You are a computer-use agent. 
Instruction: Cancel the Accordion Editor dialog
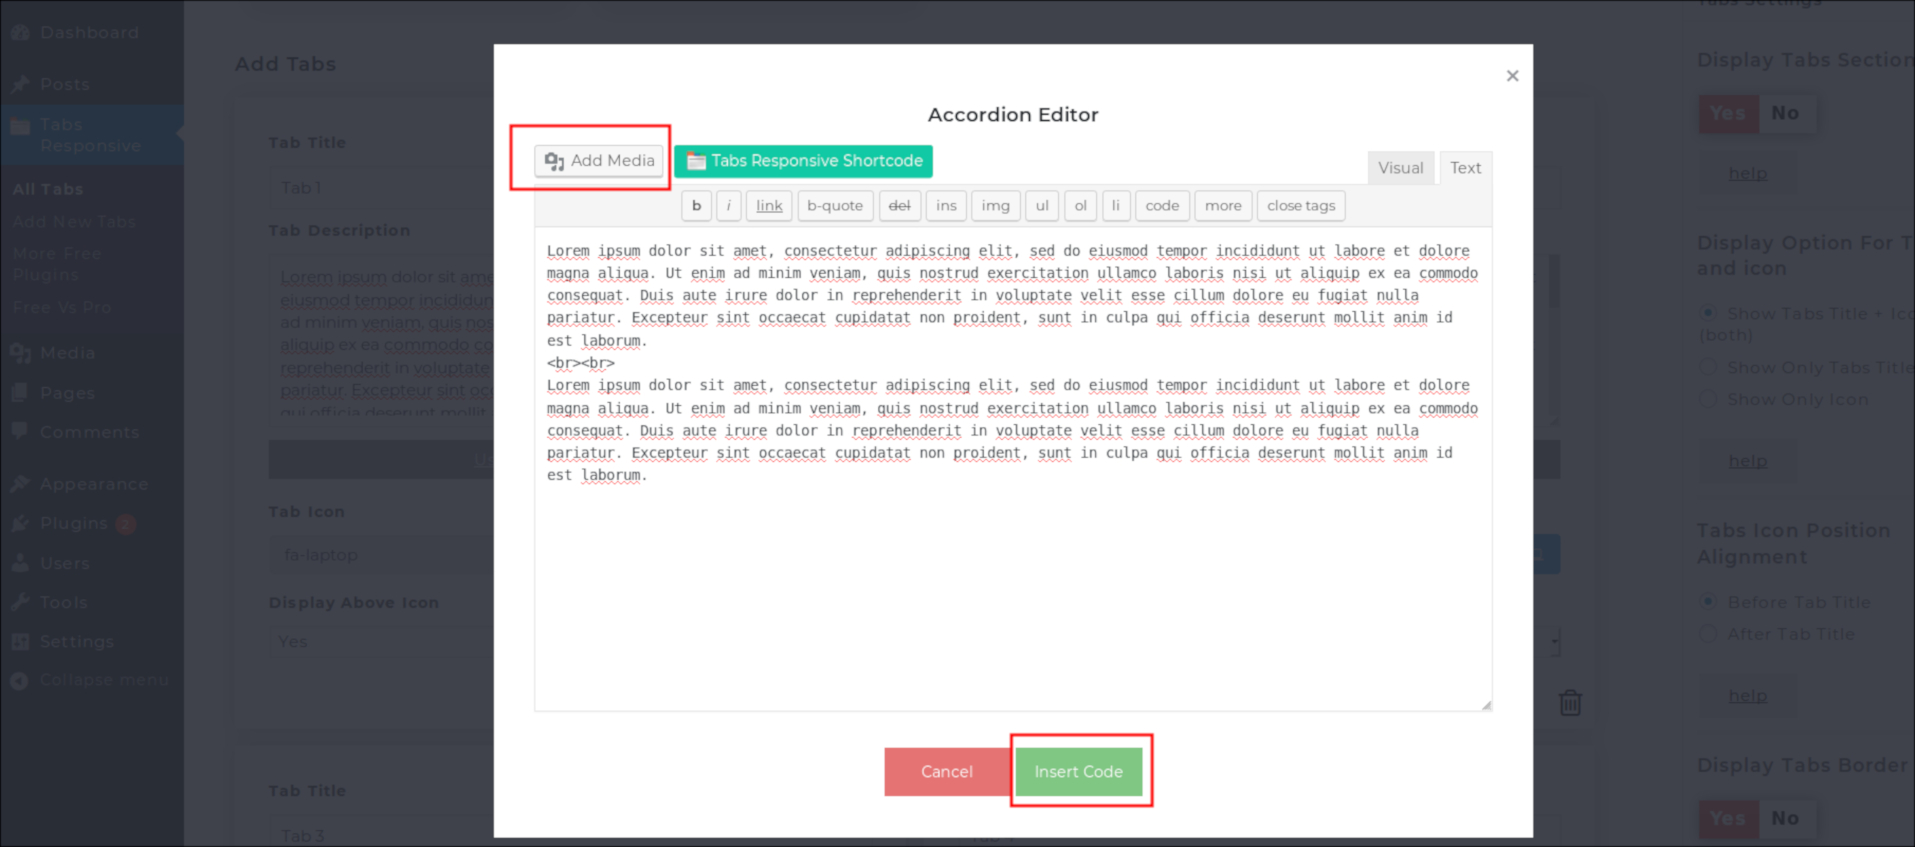[x=947, y=772]
